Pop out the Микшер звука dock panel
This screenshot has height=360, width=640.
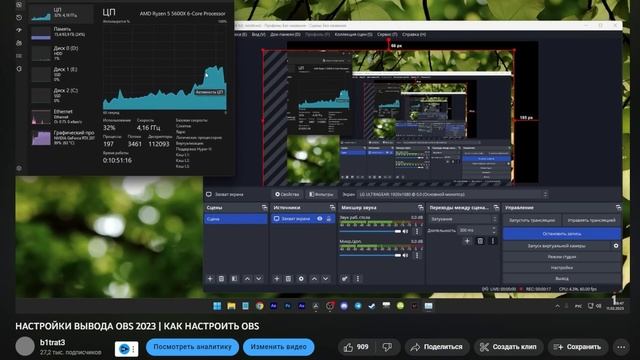[420, 208]
